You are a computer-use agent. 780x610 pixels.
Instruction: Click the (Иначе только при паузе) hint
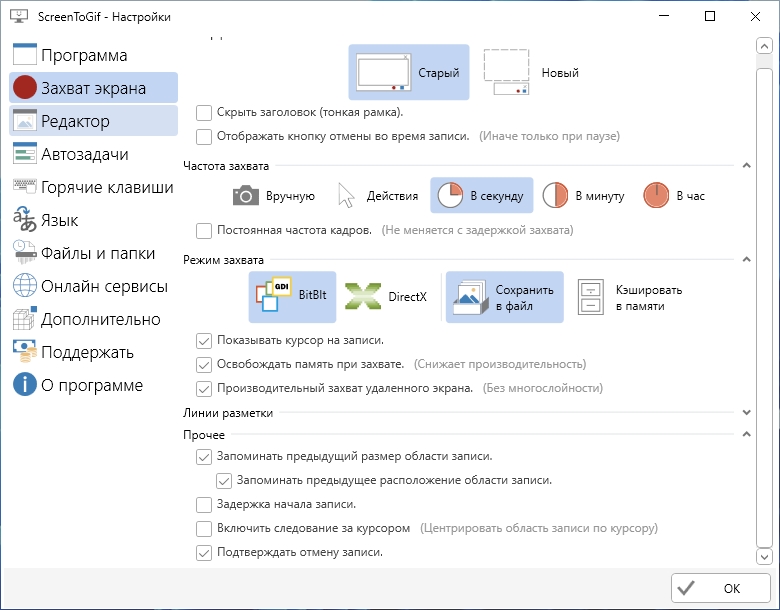(549, 136)
